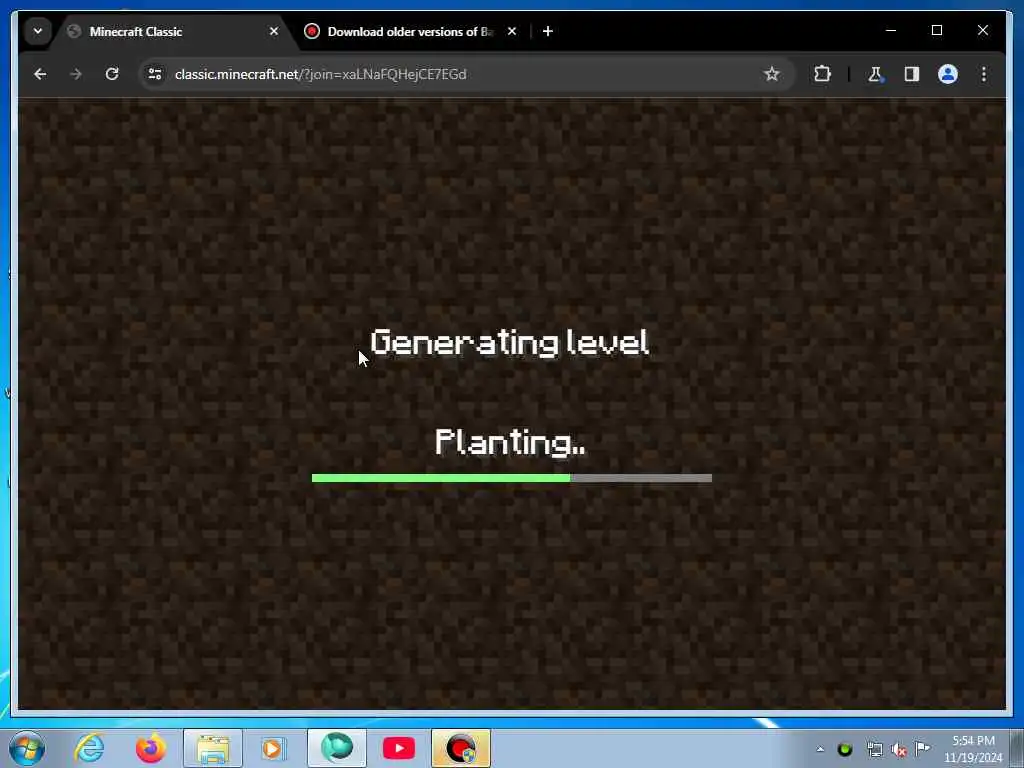Bookmark this page with the star

pos(772,74)
